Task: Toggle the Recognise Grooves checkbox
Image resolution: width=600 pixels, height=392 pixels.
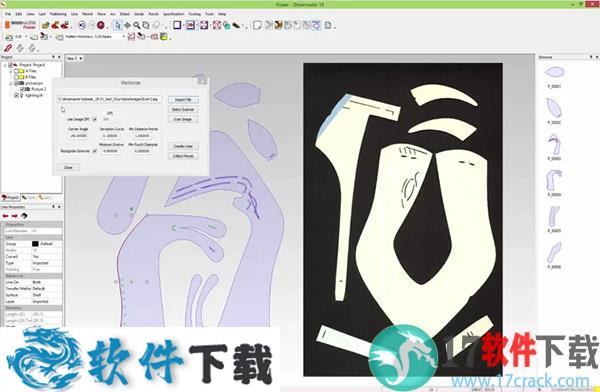Action: 95,151
